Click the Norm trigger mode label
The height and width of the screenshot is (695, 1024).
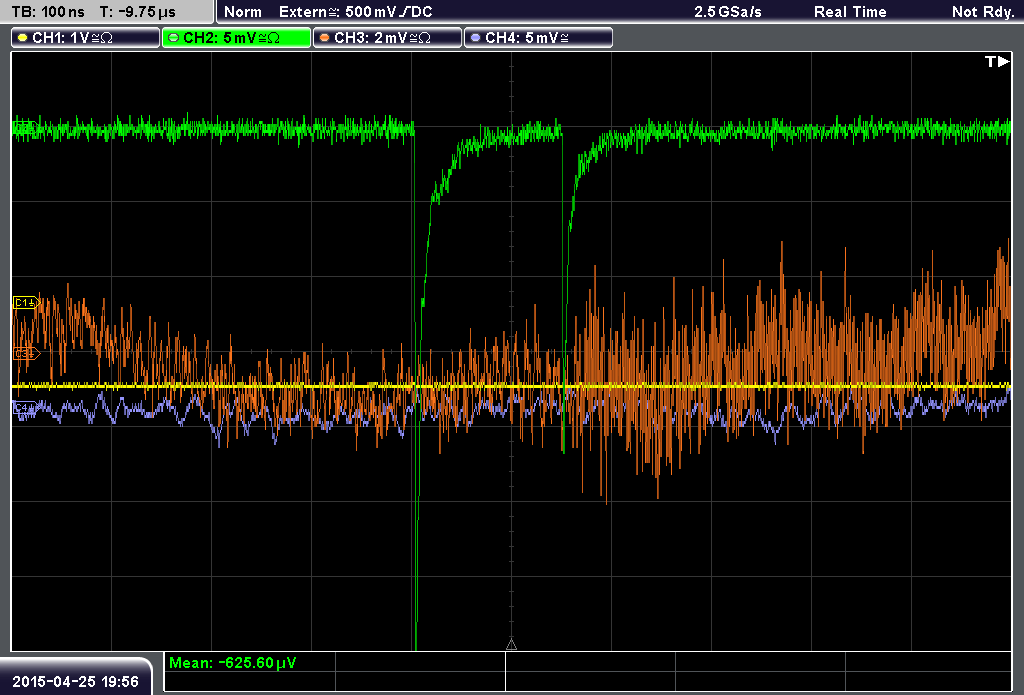pyautogui.click(x=243, y=12)
